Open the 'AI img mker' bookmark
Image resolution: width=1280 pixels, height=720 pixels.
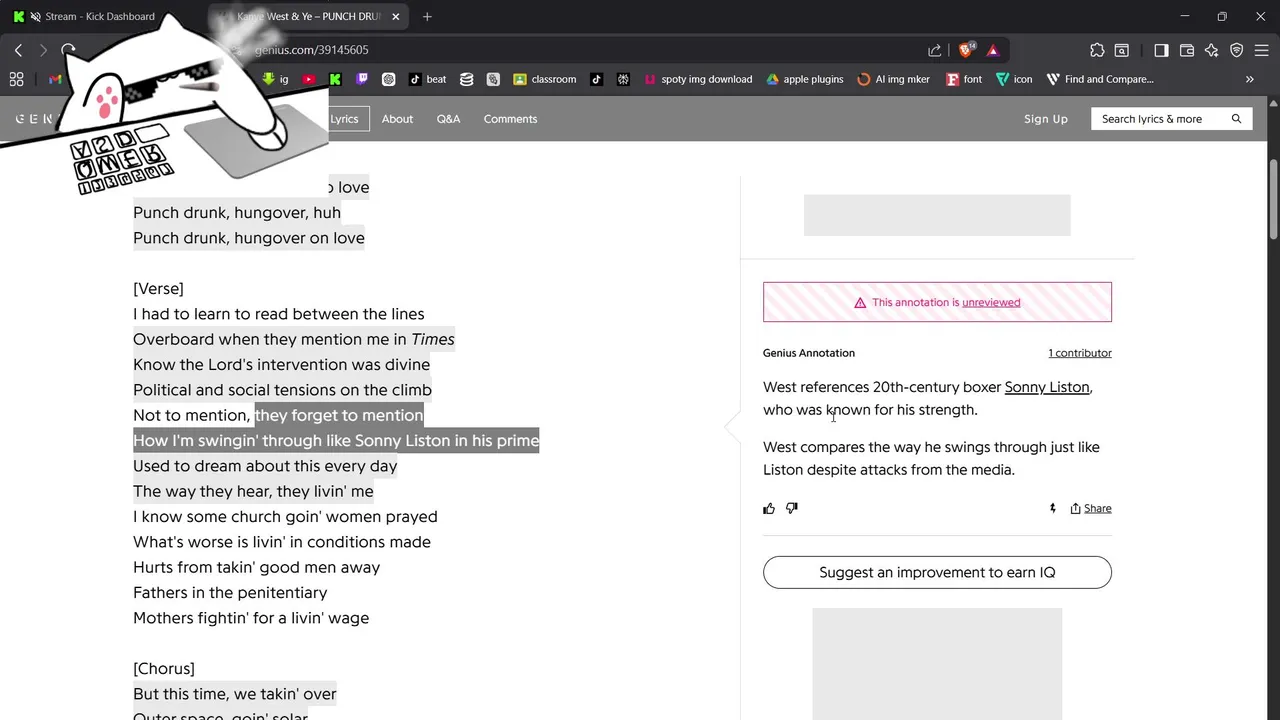894,79
